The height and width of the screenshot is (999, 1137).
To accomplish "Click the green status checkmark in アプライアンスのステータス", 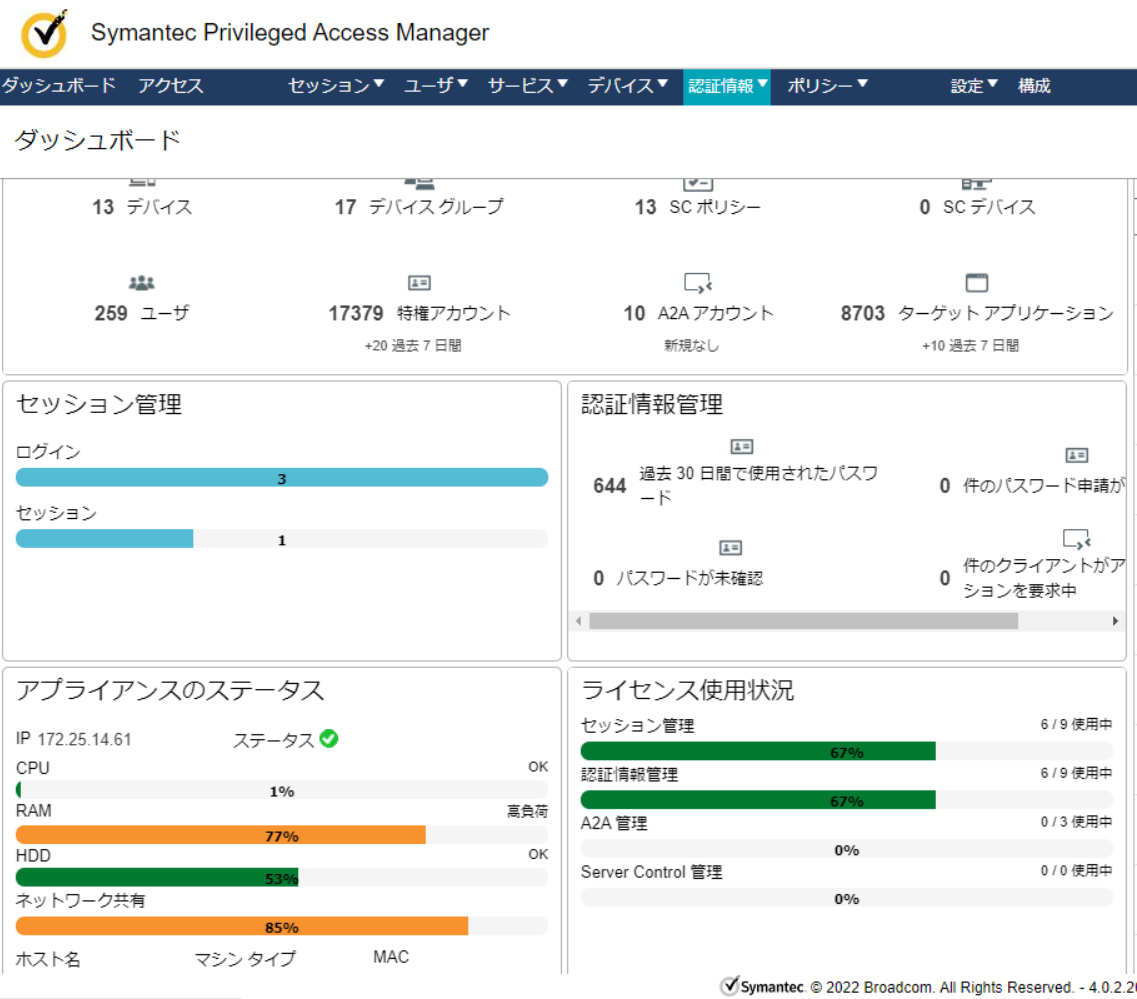I will pyautogui.click(x=330, y=740).
